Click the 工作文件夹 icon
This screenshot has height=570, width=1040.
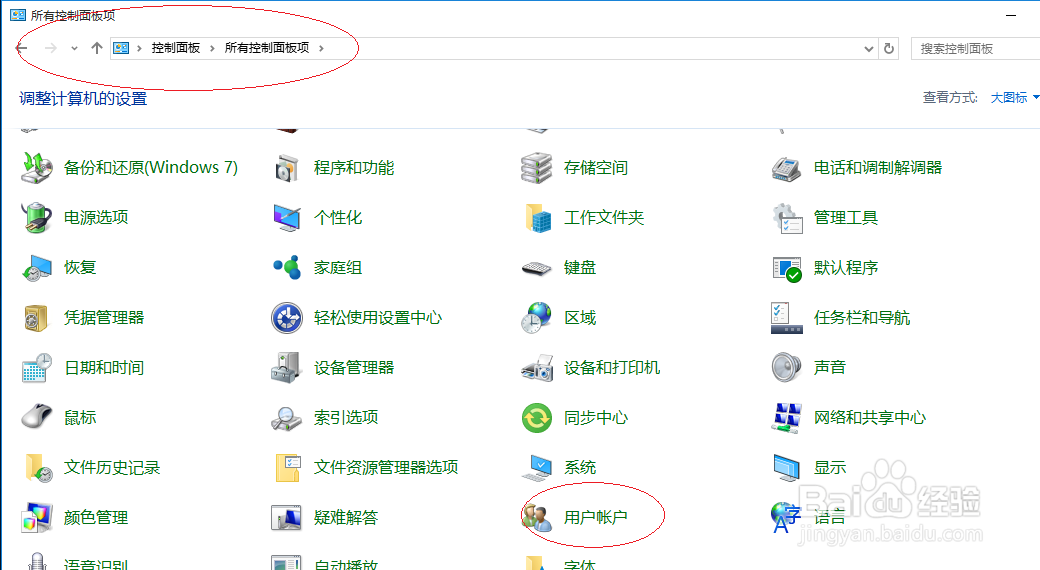[x=537, y=217]
